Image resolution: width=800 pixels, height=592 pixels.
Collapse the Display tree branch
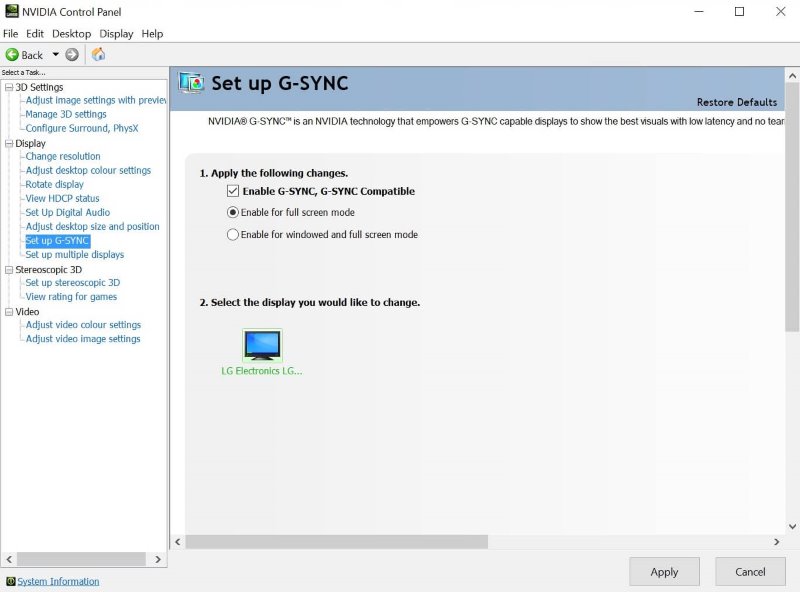click(x=8, y=142)
